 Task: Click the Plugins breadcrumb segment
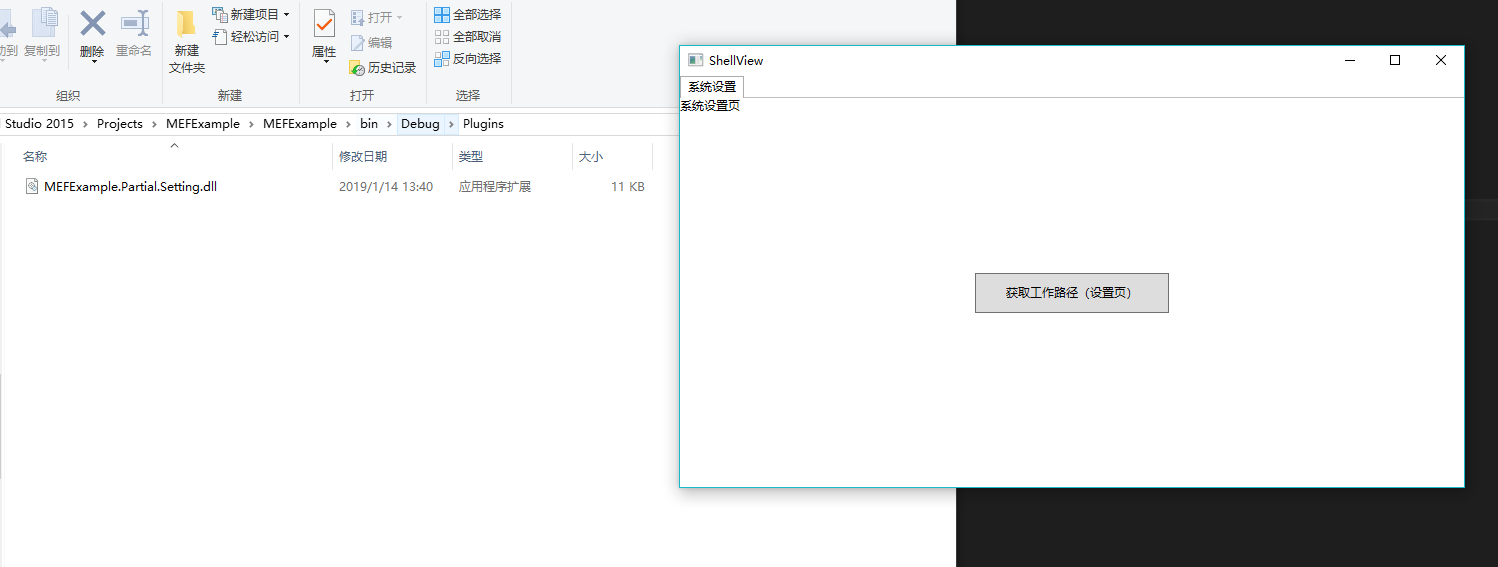483,124
